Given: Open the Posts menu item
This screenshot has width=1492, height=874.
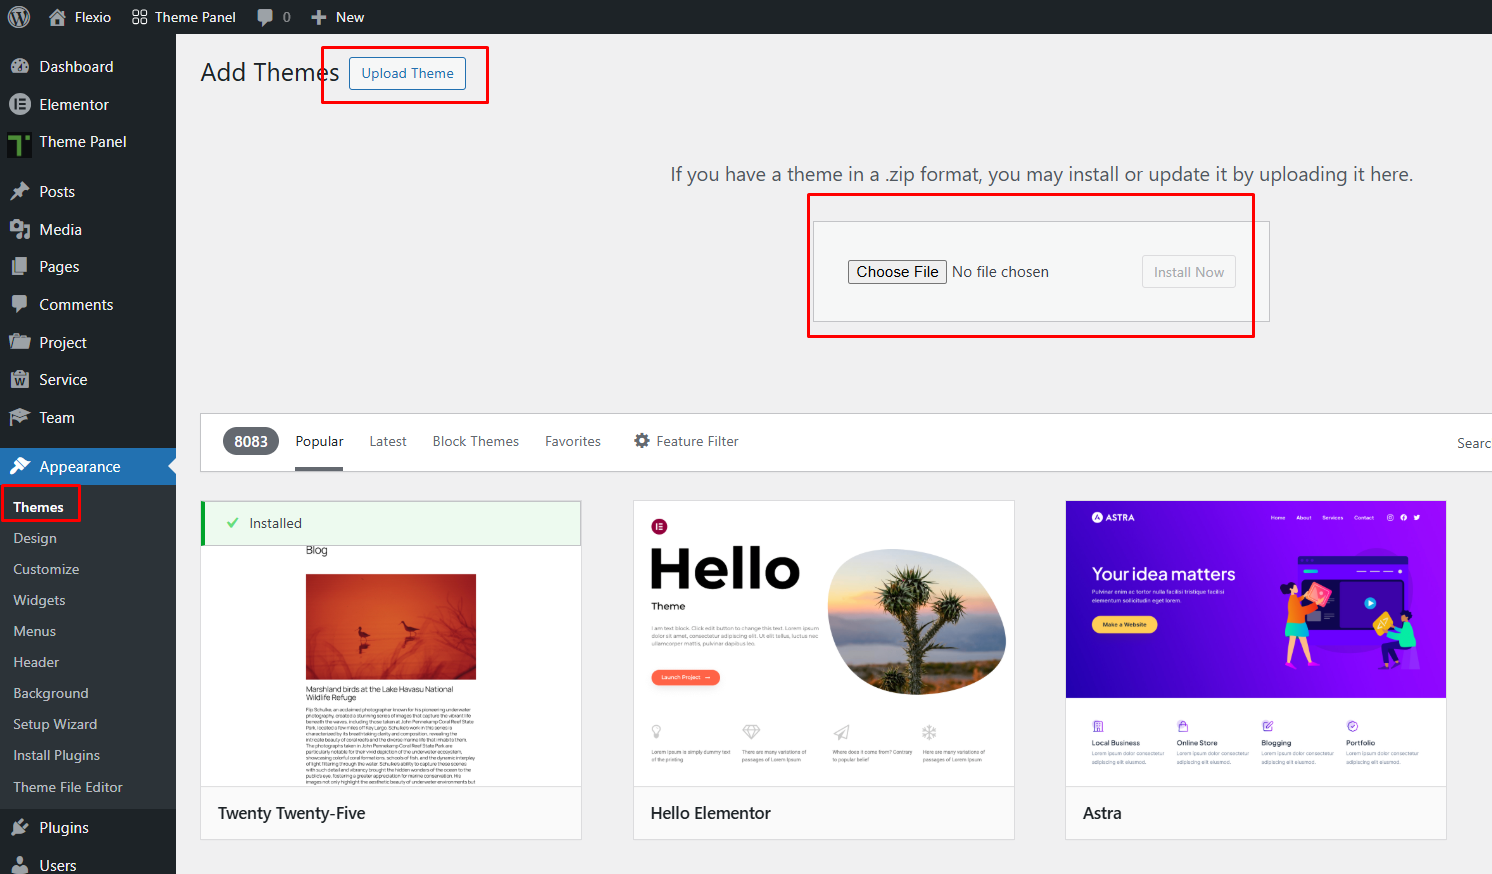Looking at the screenshot, I should coord(57,192).
